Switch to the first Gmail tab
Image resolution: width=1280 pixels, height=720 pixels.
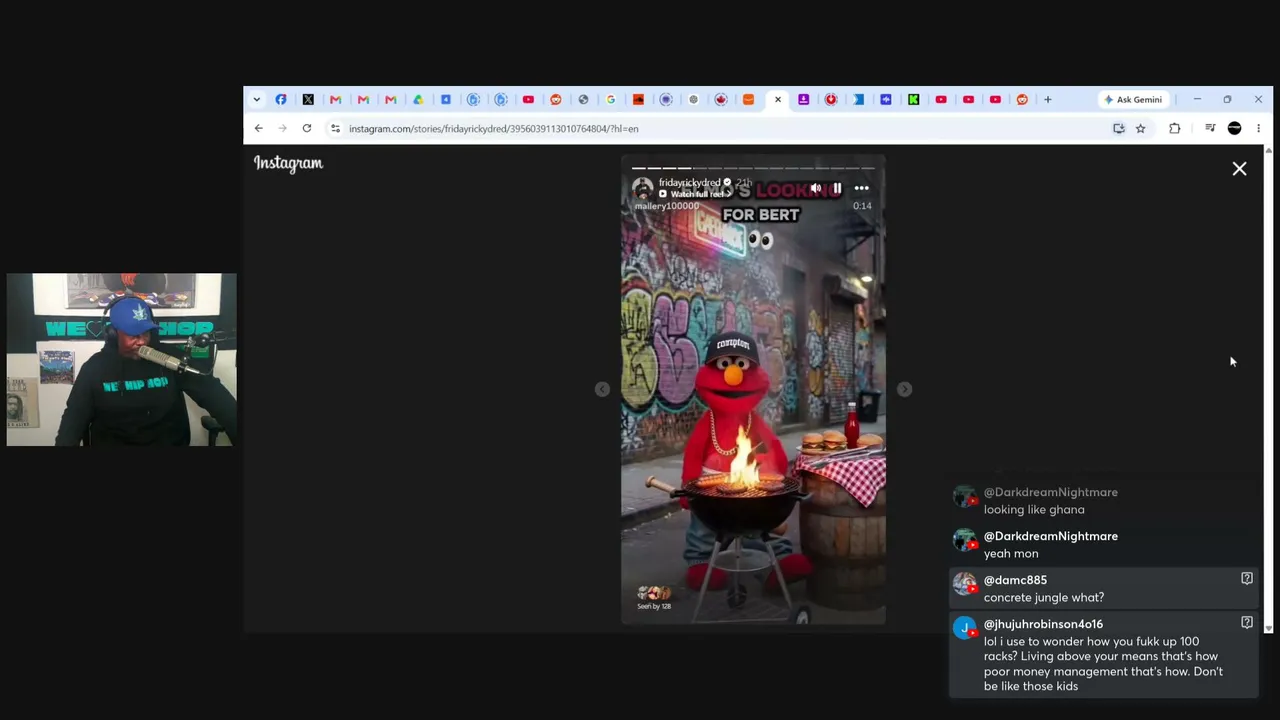click(336, 99)
